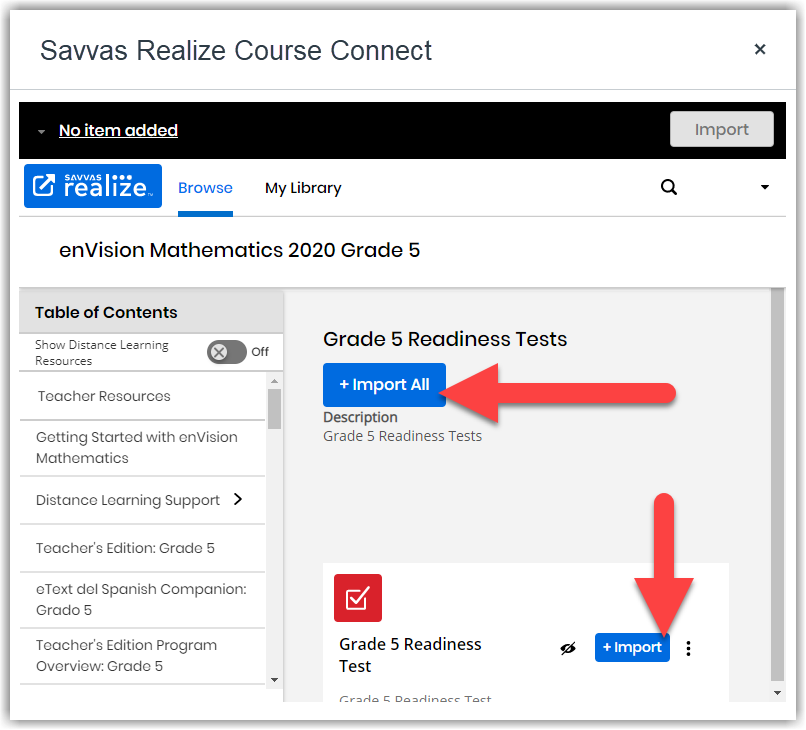Open the account dropdown at top right
This screenshot has height=730, width=806.
click(765, 187)
